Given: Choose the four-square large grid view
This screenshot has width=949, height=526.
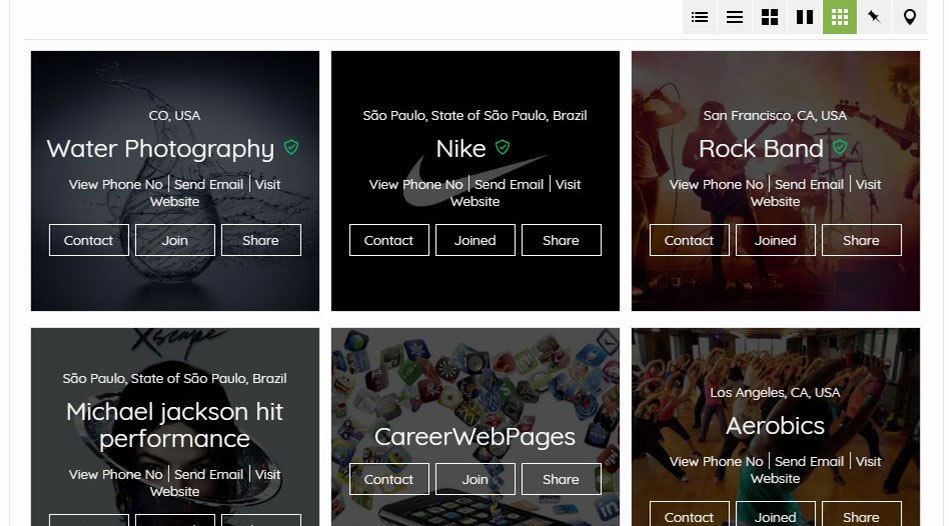Looking at the screenshot, I should [x=770, y=17].
